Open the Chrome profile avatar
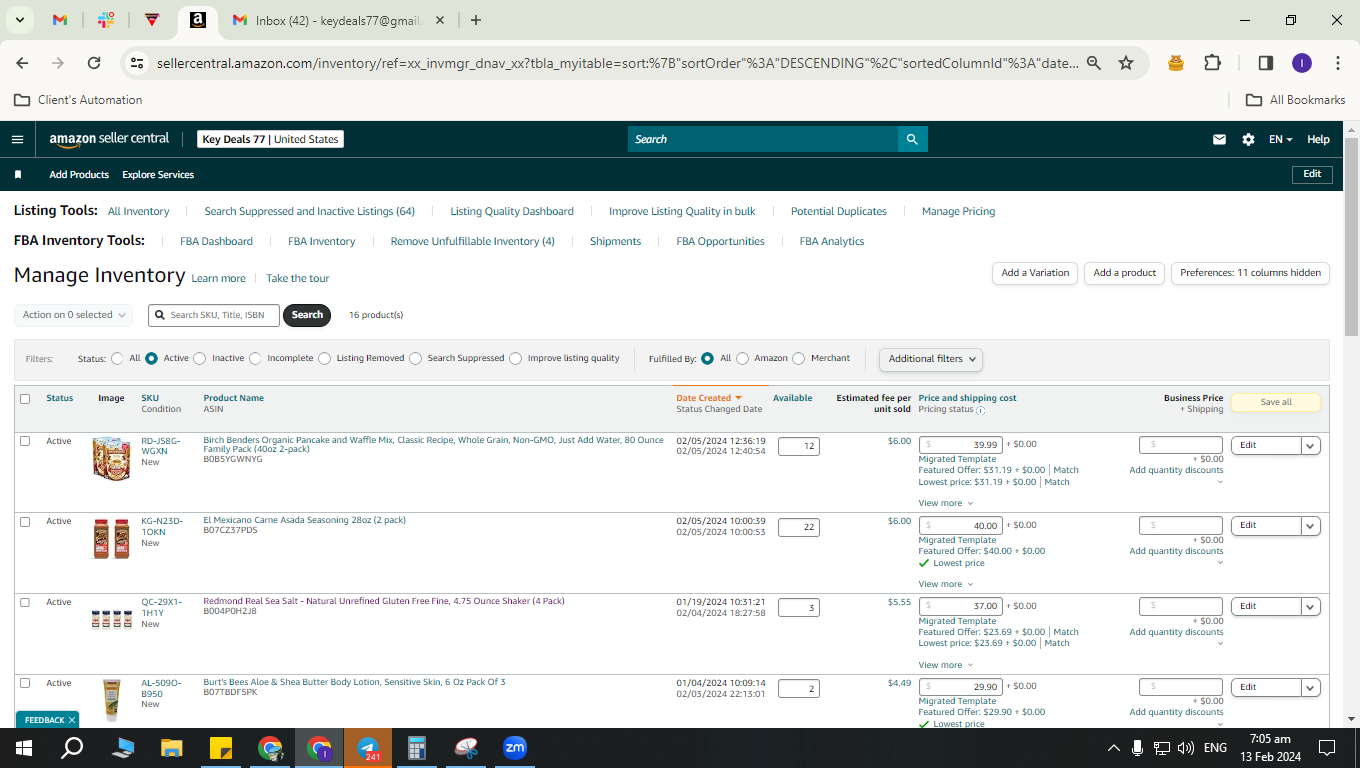 [1301, 63]
